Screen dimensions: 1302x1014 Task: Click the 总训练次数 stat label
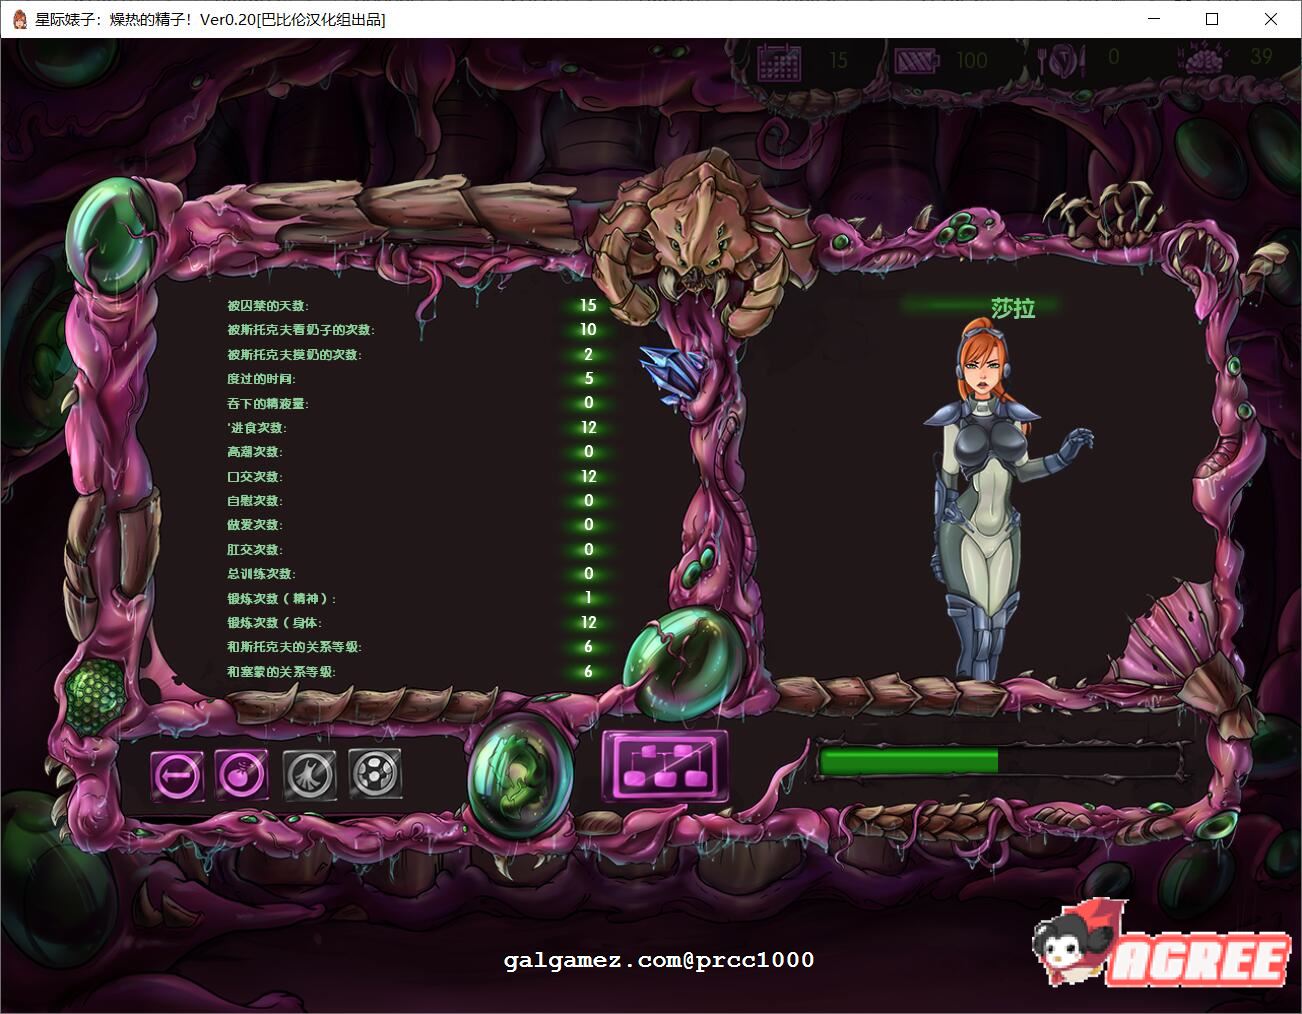260,574
